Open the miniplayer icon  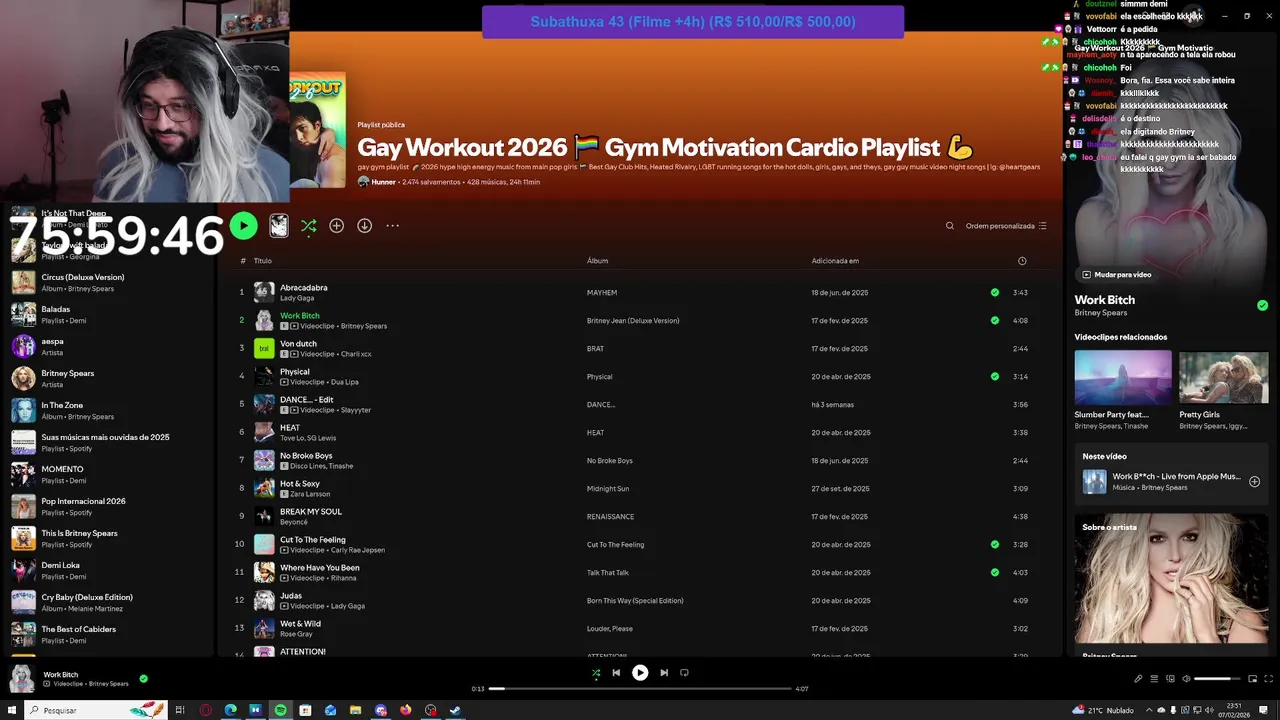tap(1252, 679)
